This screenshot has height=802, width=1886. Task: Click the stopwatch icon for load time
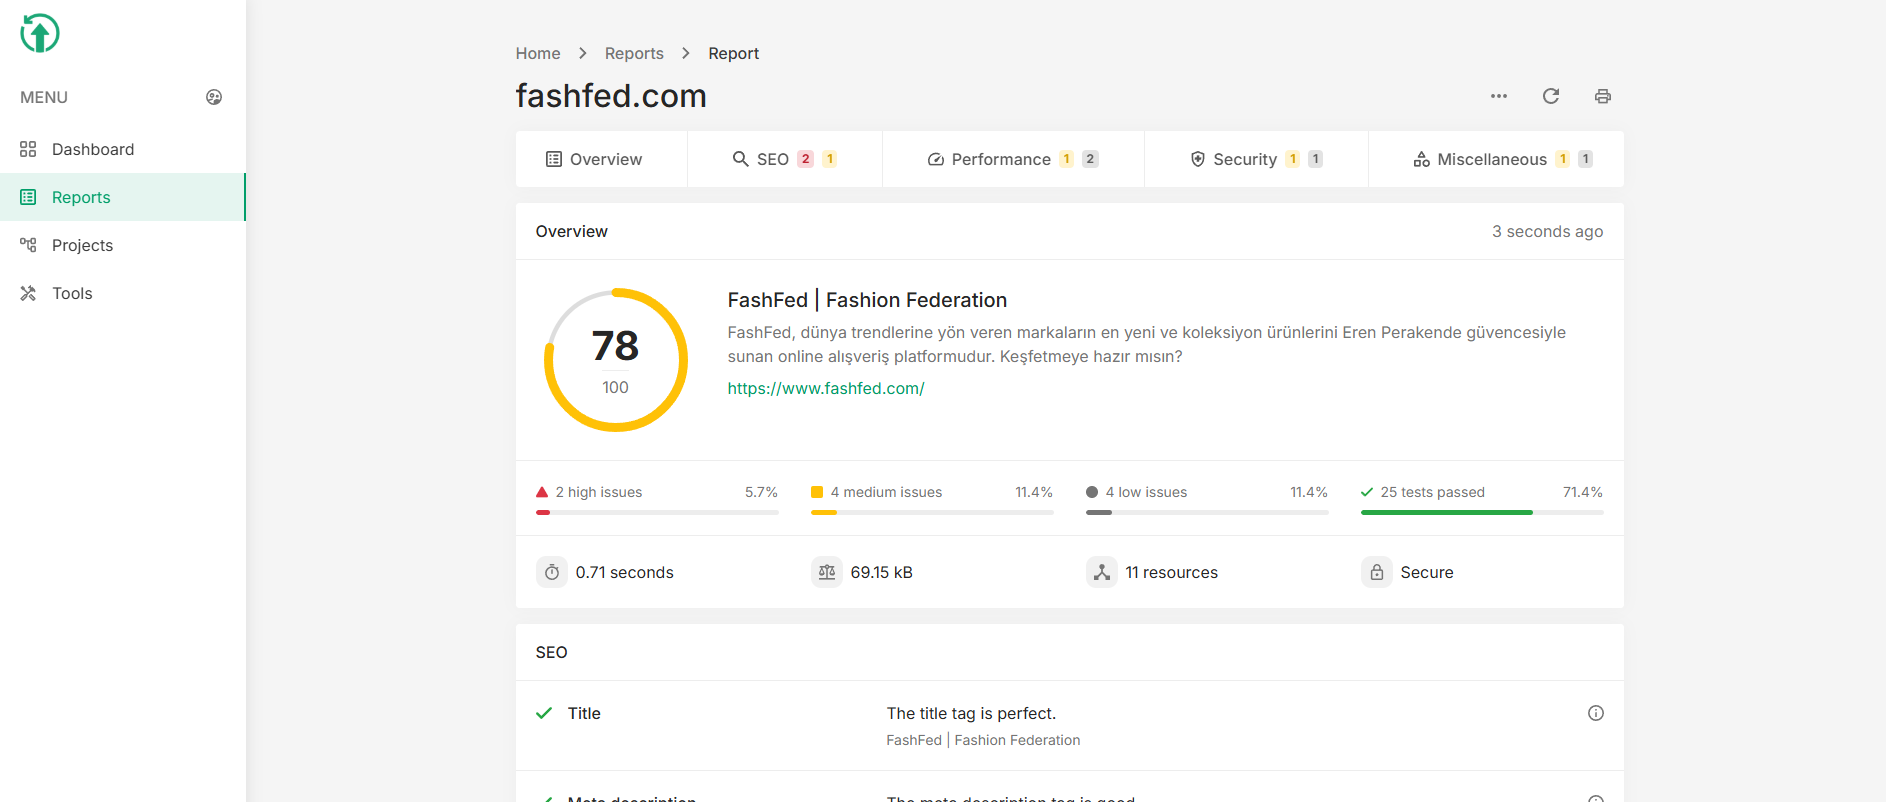(x=552, y=572)
